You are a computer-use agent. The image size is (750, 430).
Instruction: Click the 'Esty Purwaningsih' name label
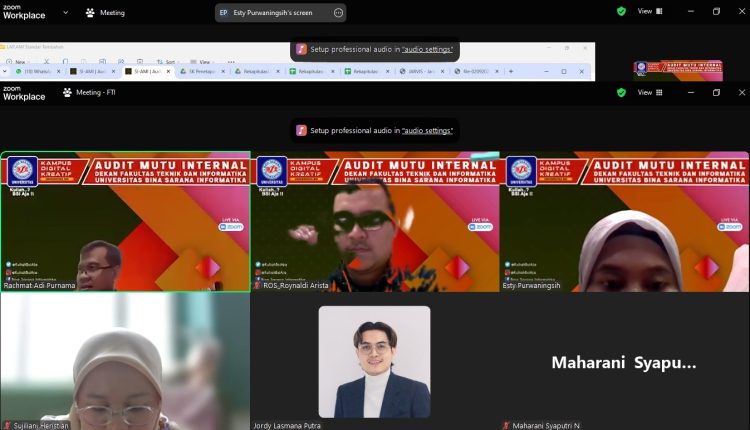(531, 286)
